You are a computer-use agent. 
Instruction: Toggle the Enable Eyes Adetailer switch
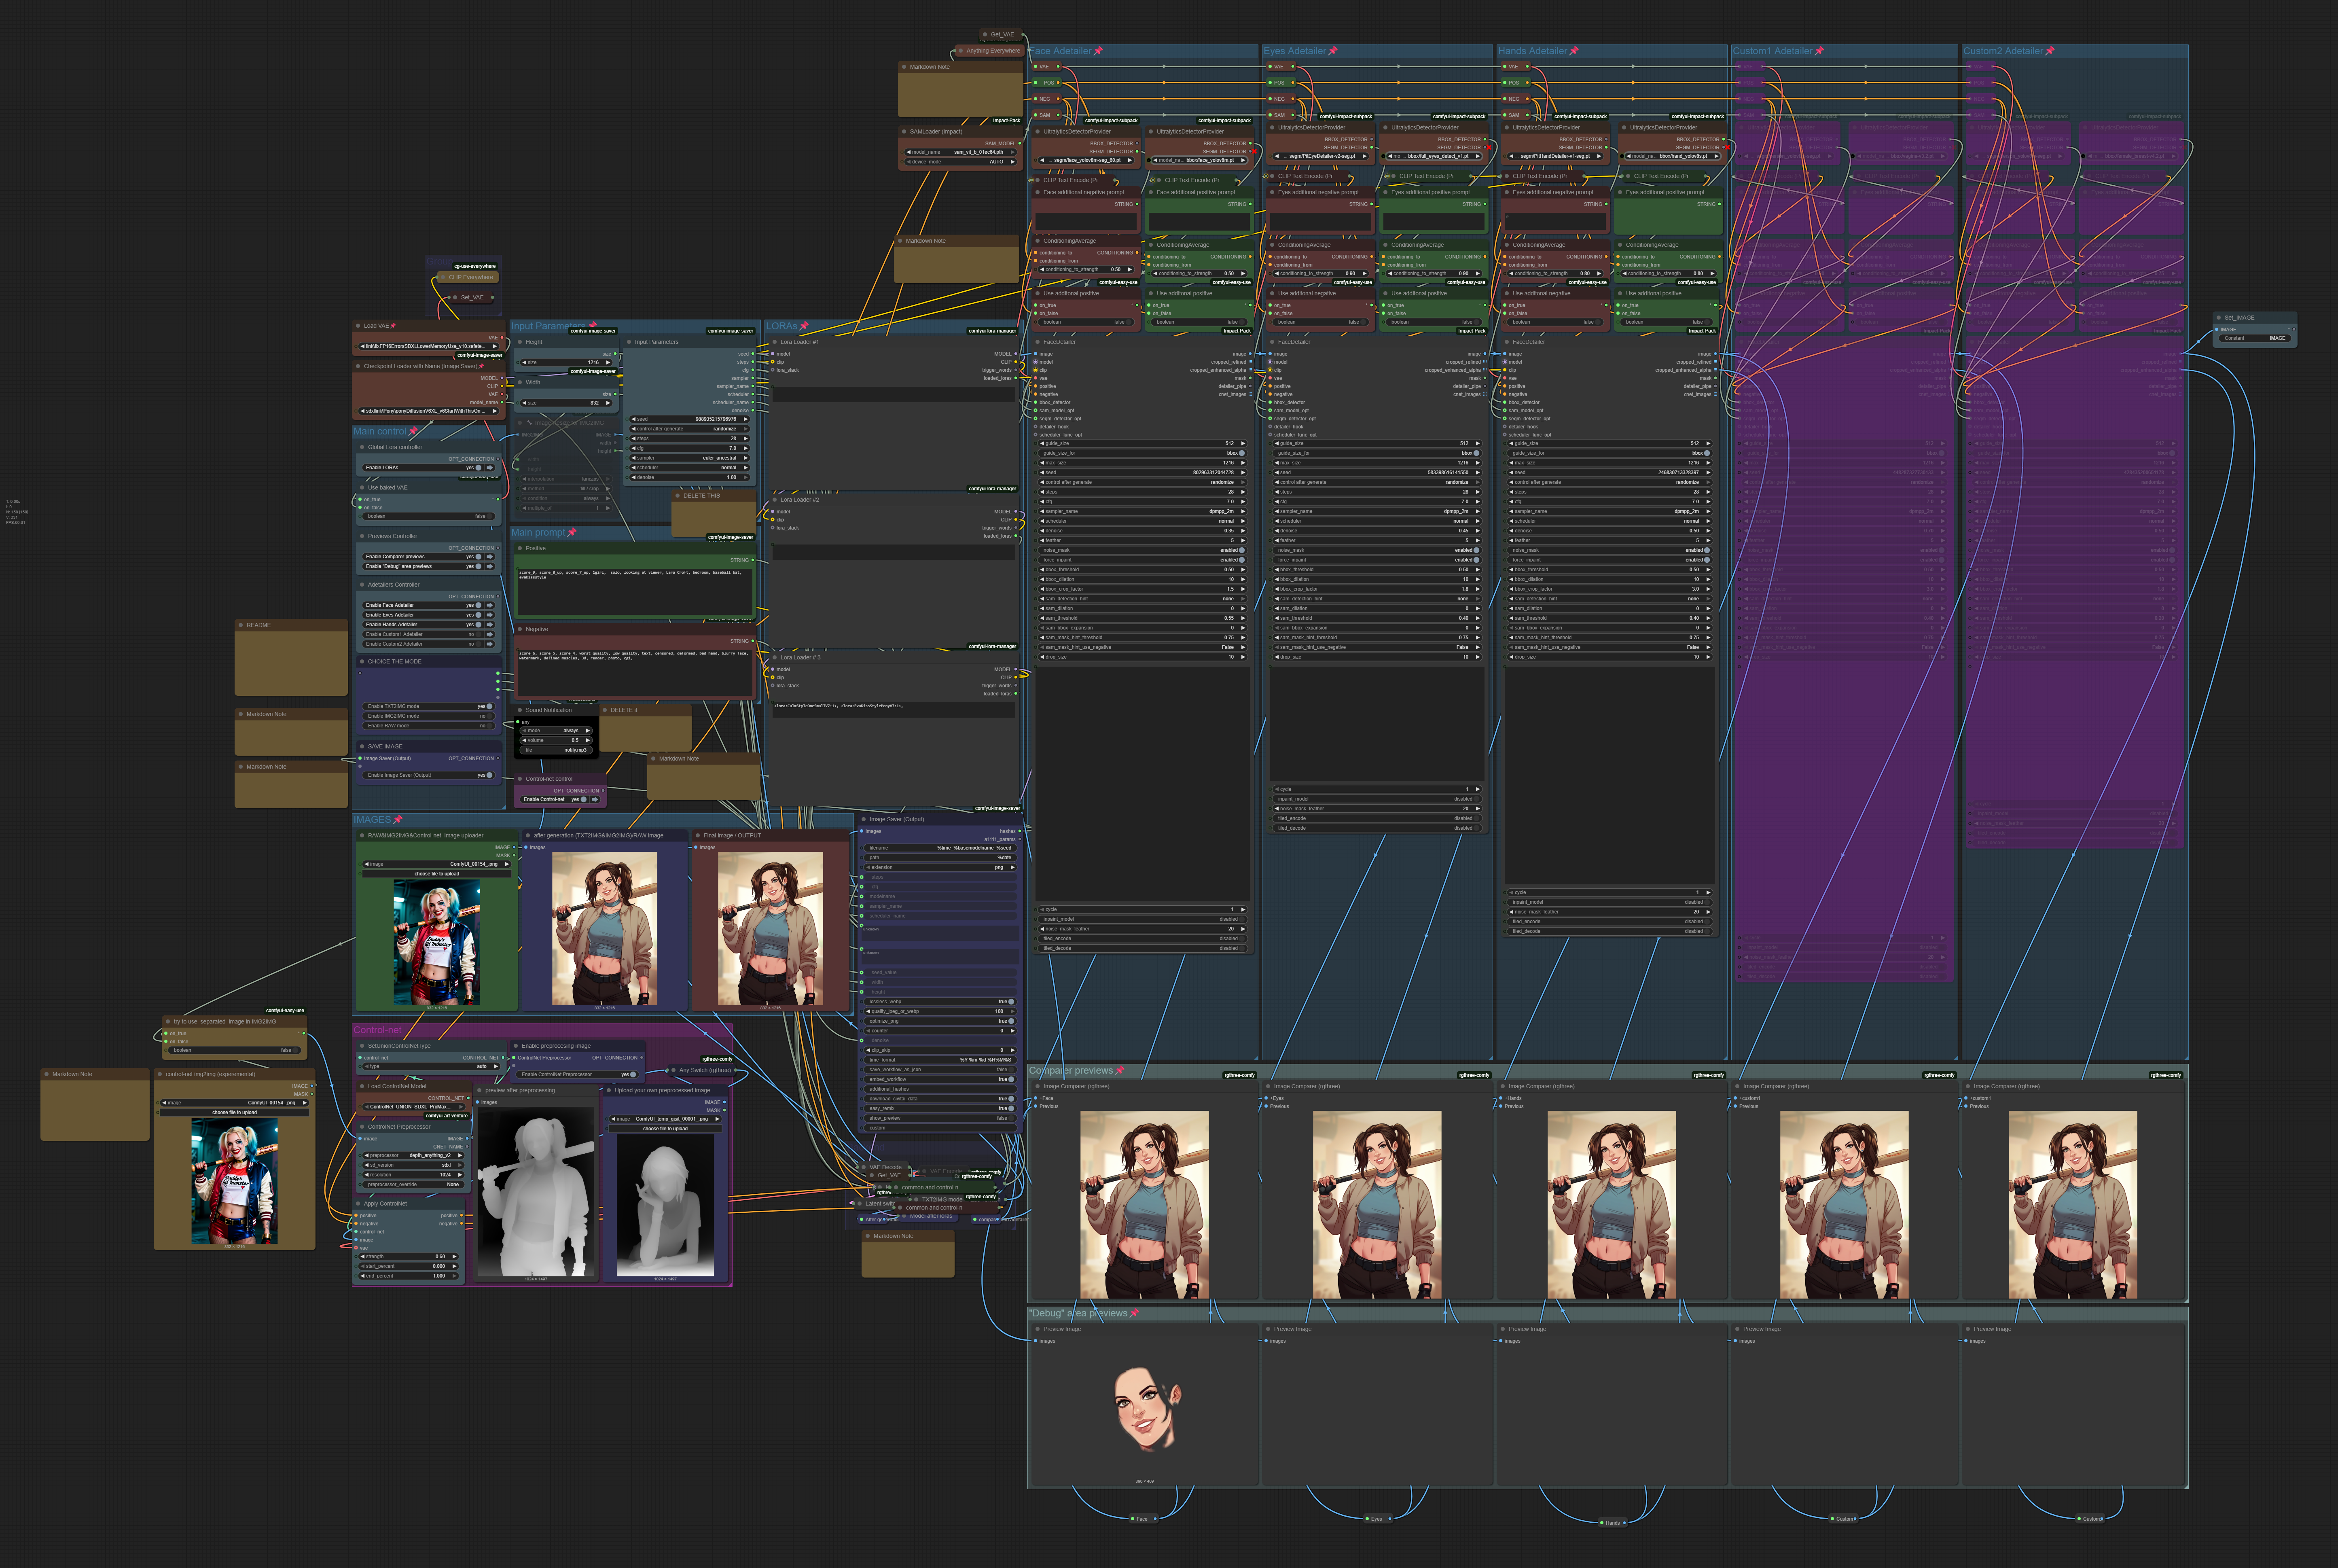(x=479, y=615)
